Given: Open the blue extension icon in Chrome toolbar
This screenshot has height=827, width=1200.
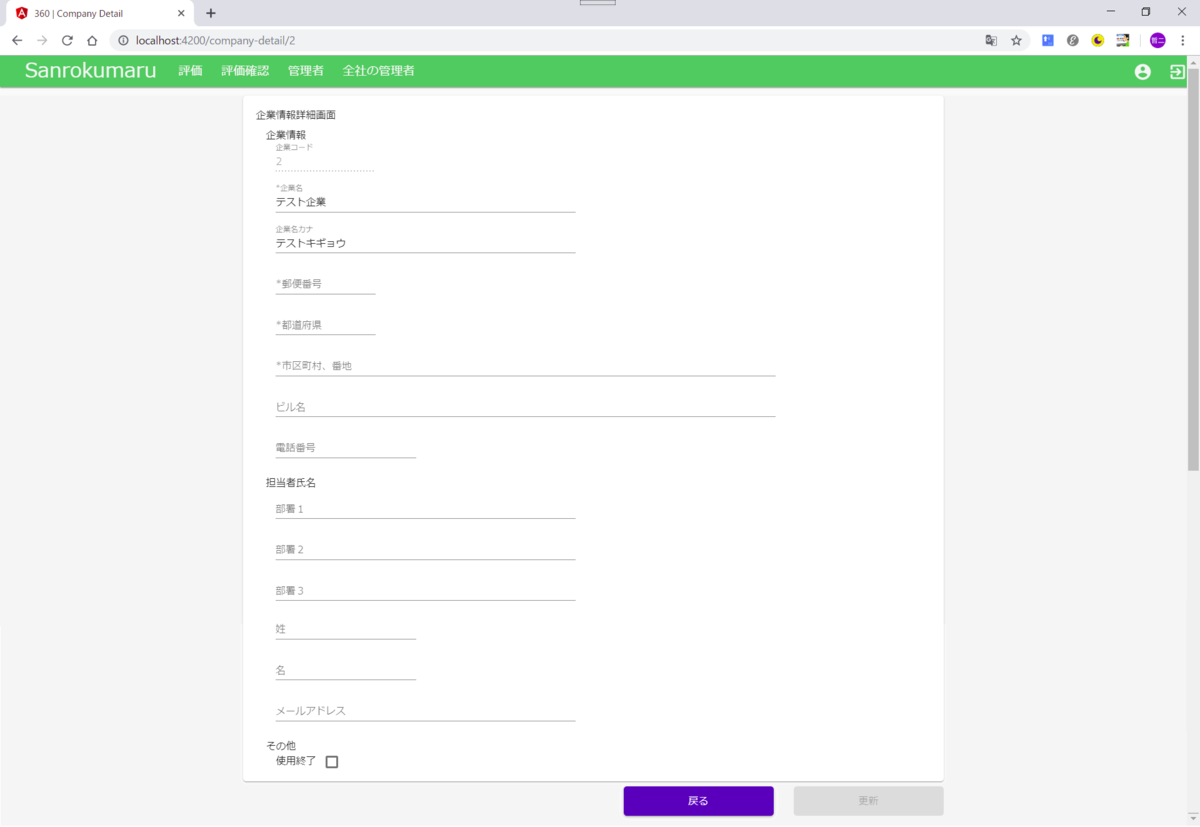Looking at the screenshot, I should [1048, 41].
